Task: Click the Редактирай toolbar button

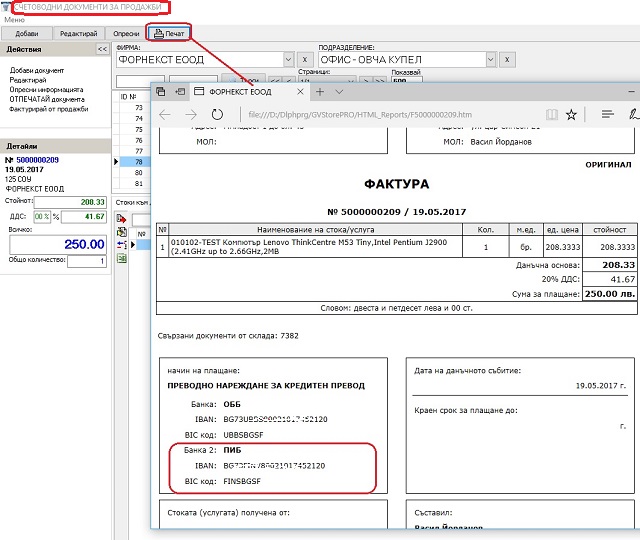Action: [x=78, y=33]
